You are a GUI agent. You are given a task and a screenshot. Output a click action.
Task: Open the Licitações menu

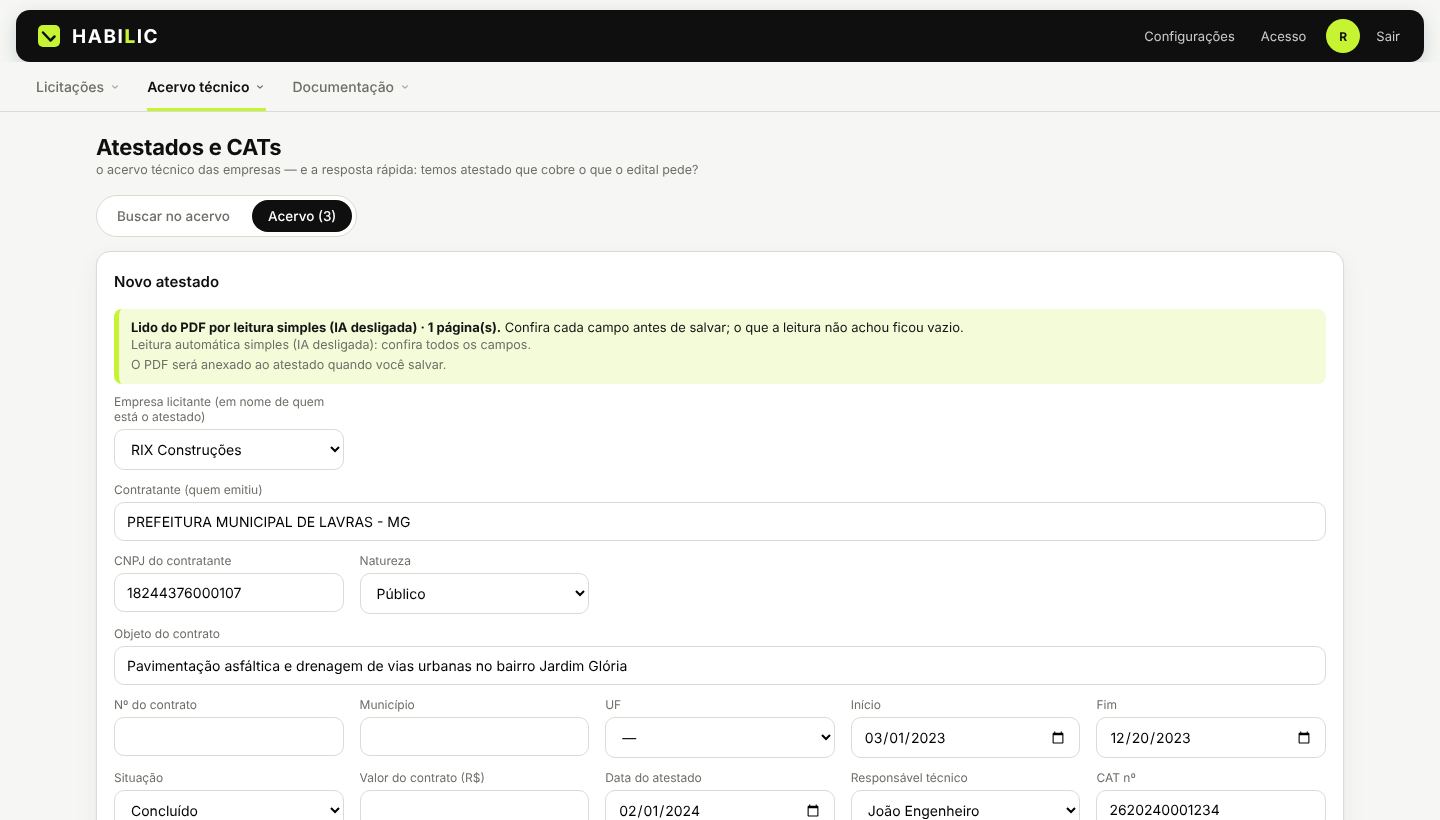click(x=77, y=87)
